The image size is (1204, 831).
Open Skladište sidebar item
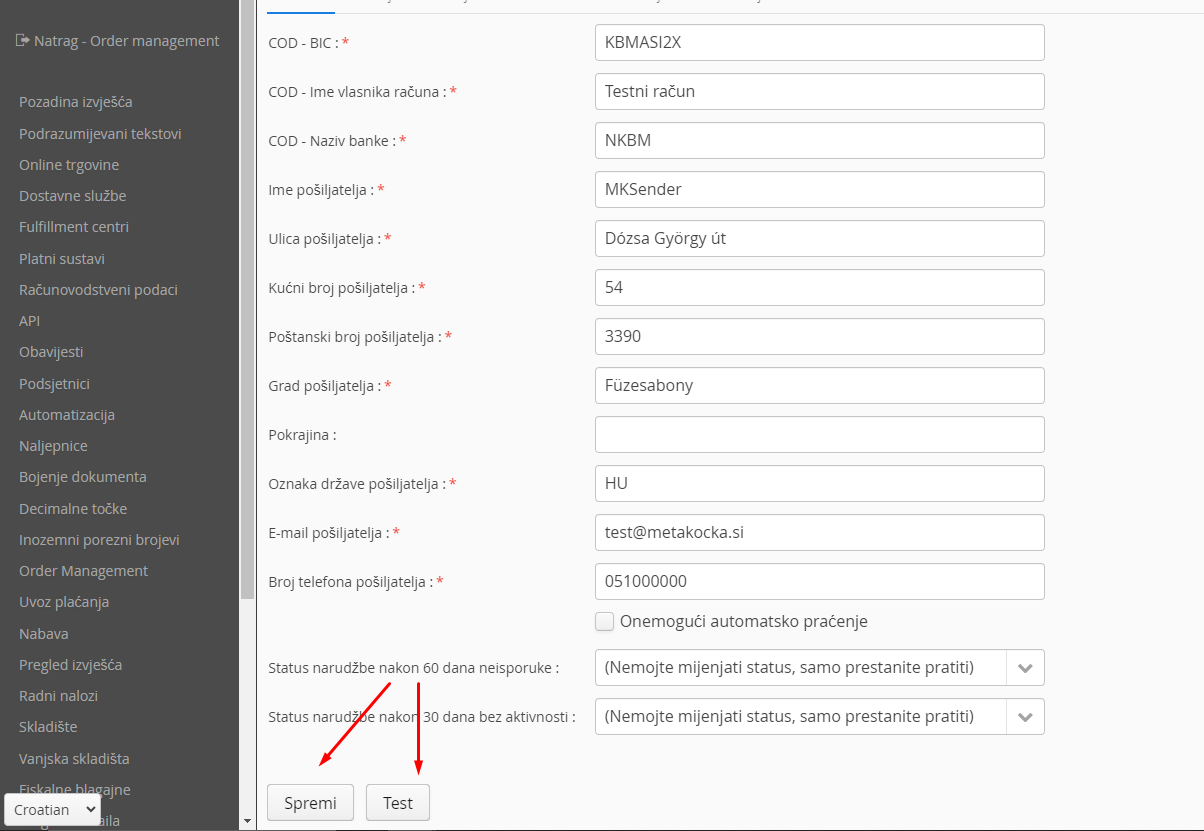[x=48, y=727]
